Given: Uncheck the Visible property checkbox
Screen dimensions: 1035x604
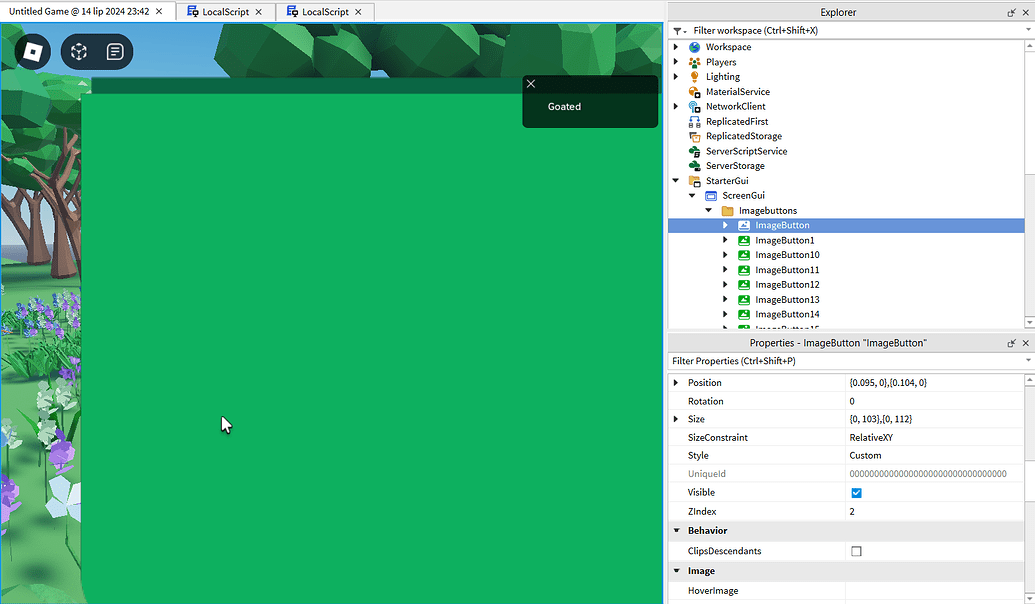Looking at the screenshot, I should [856, 492].
